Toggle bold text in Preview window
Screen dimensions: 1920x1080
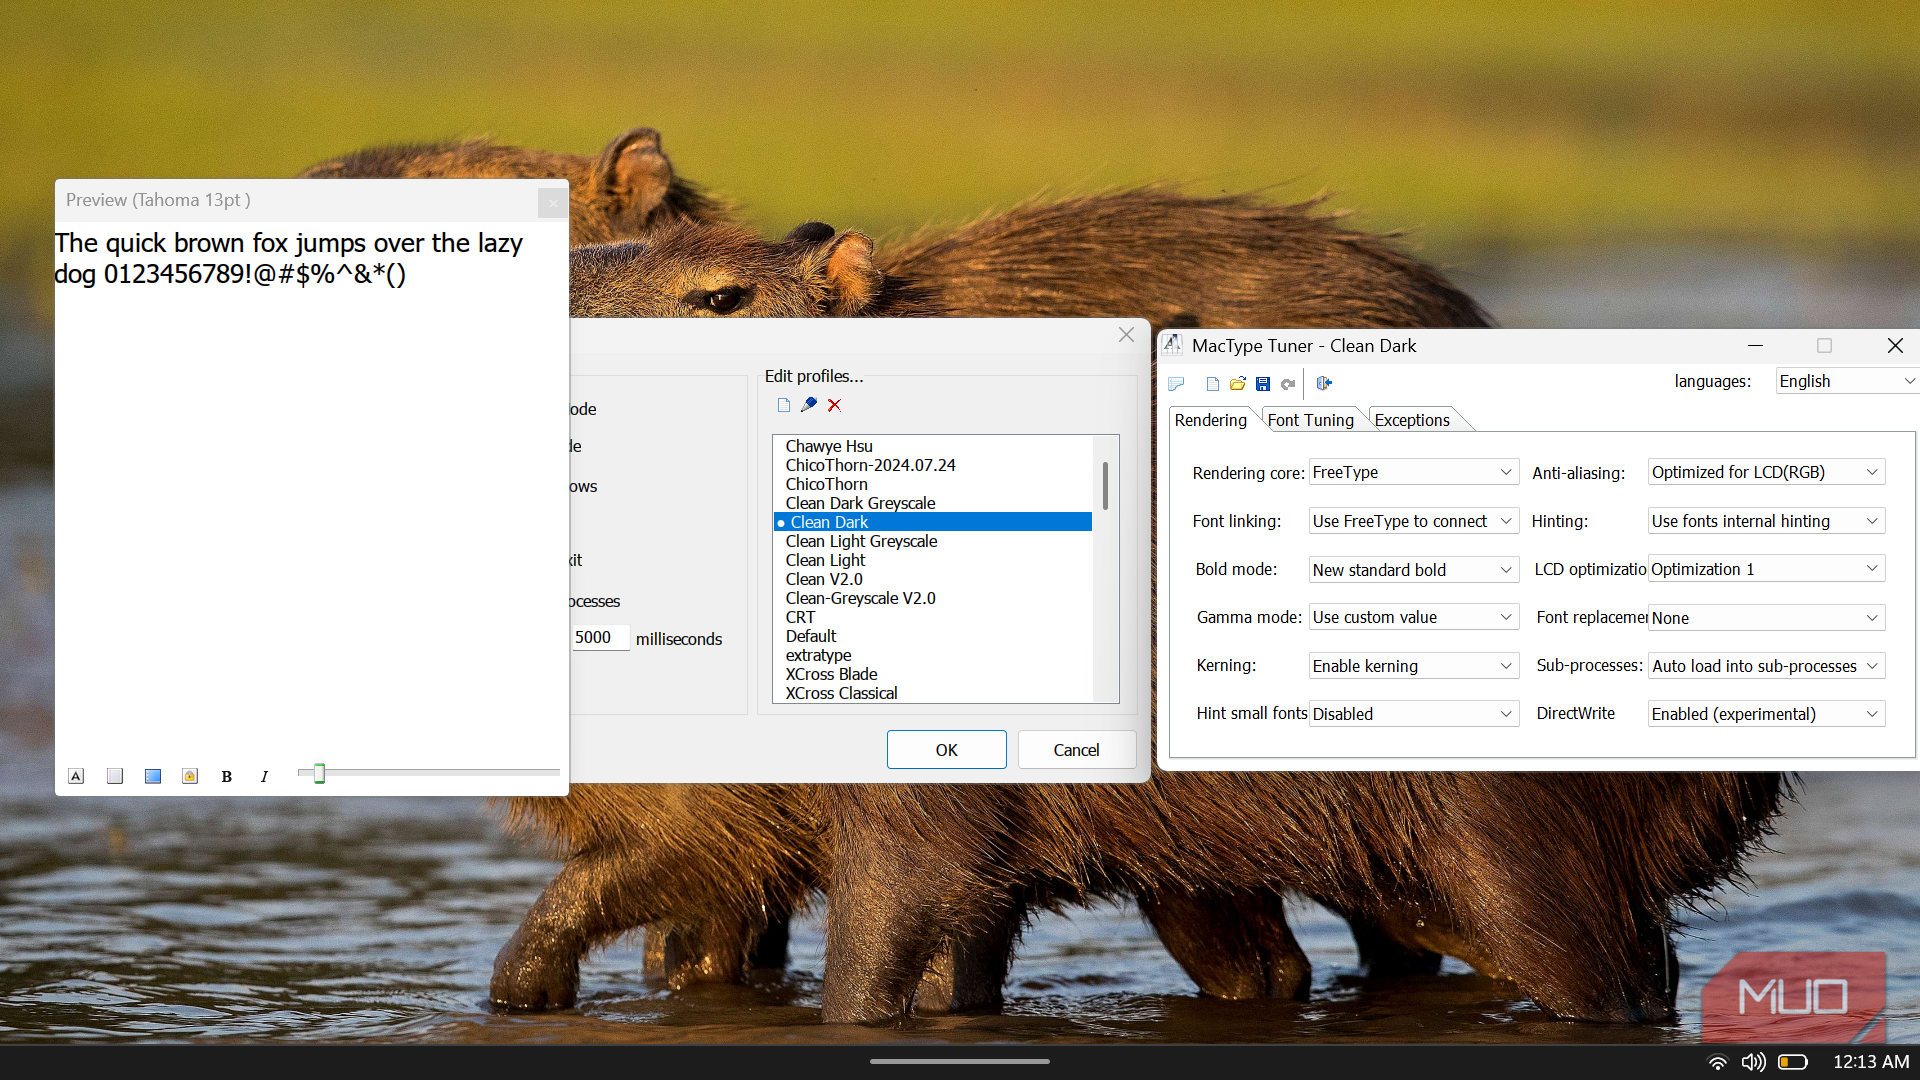pyautogui.click(x=227, y=776)
